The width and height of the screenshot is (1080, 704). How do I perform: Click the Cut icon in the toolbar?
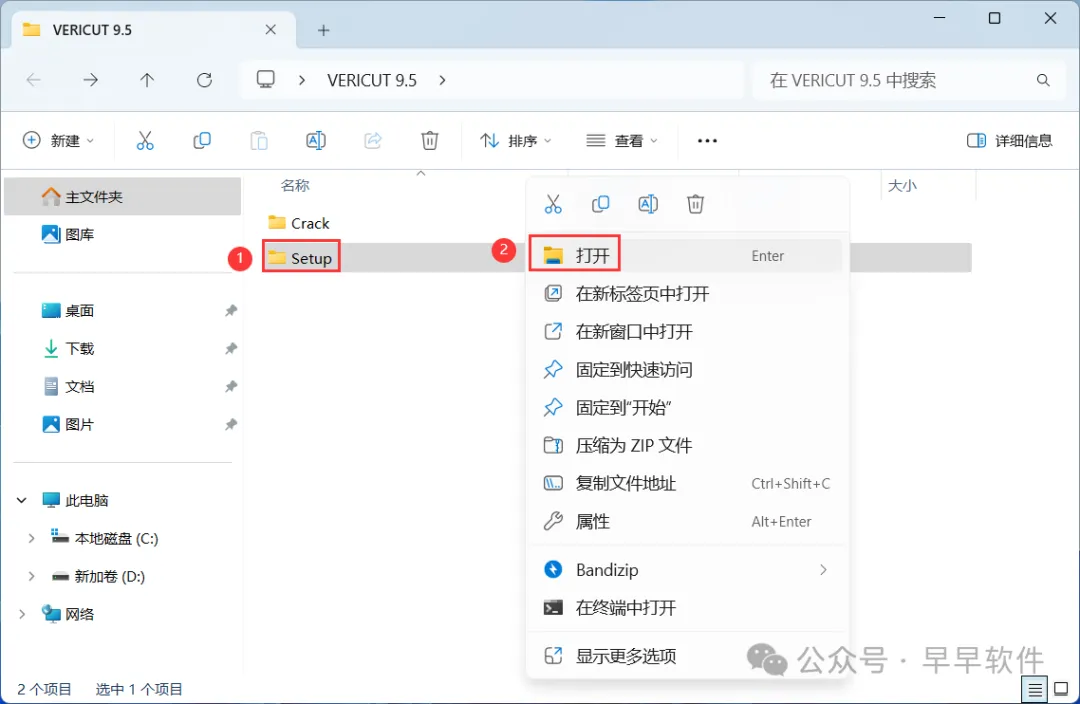[145, 141]
